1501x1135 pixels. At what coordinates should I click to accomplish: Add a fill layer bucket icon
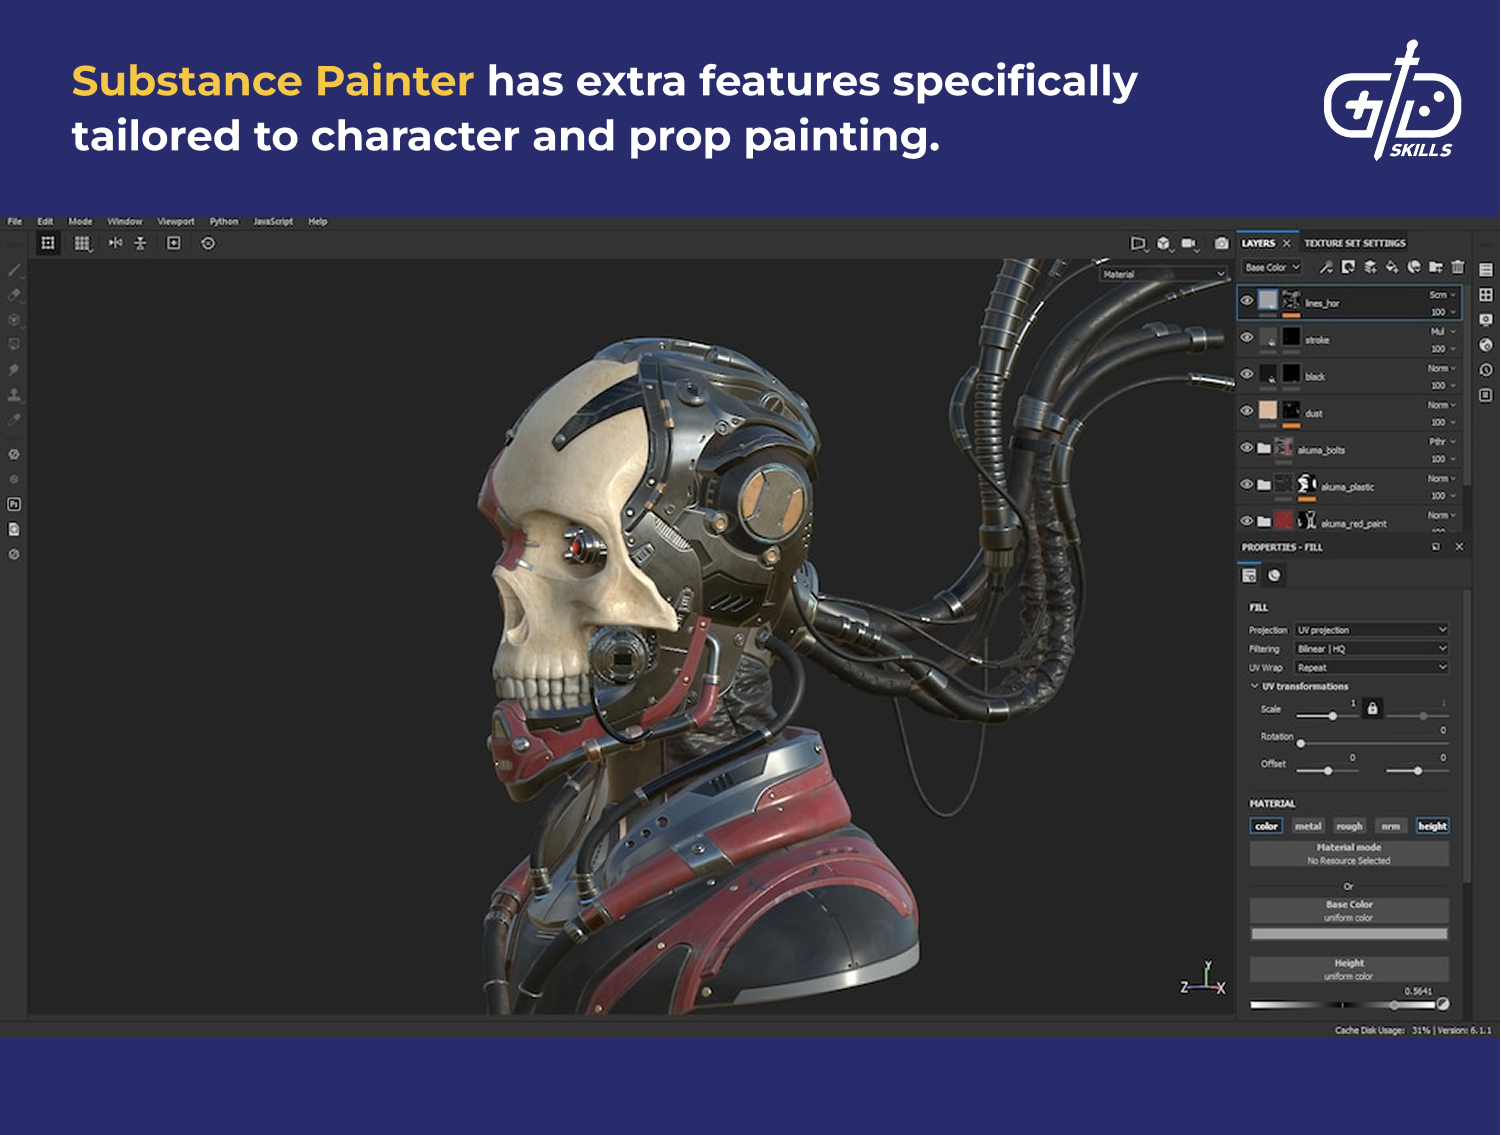coord(1392,267)
